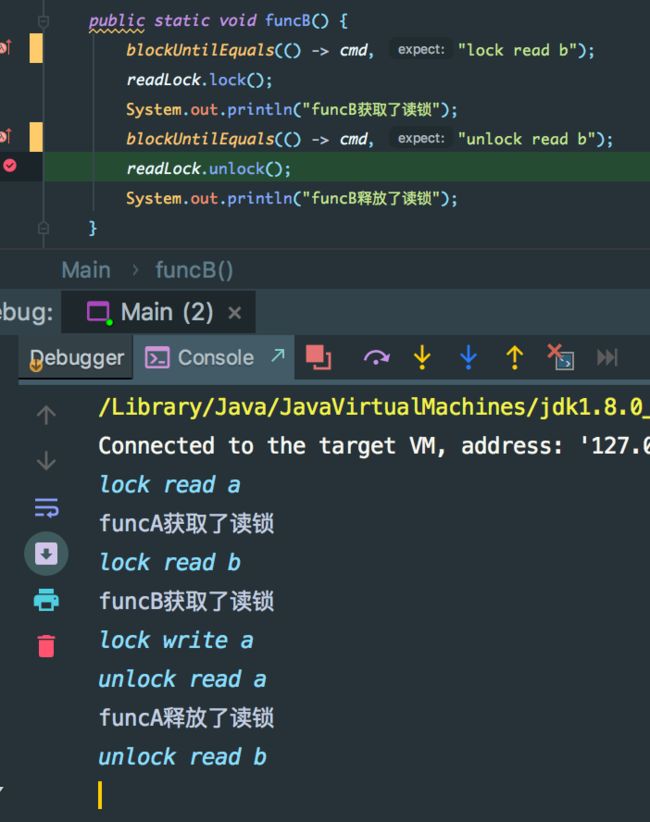
Task: Click println "funcB释放了读锁" code line
Action: click(x=291, y=199)
